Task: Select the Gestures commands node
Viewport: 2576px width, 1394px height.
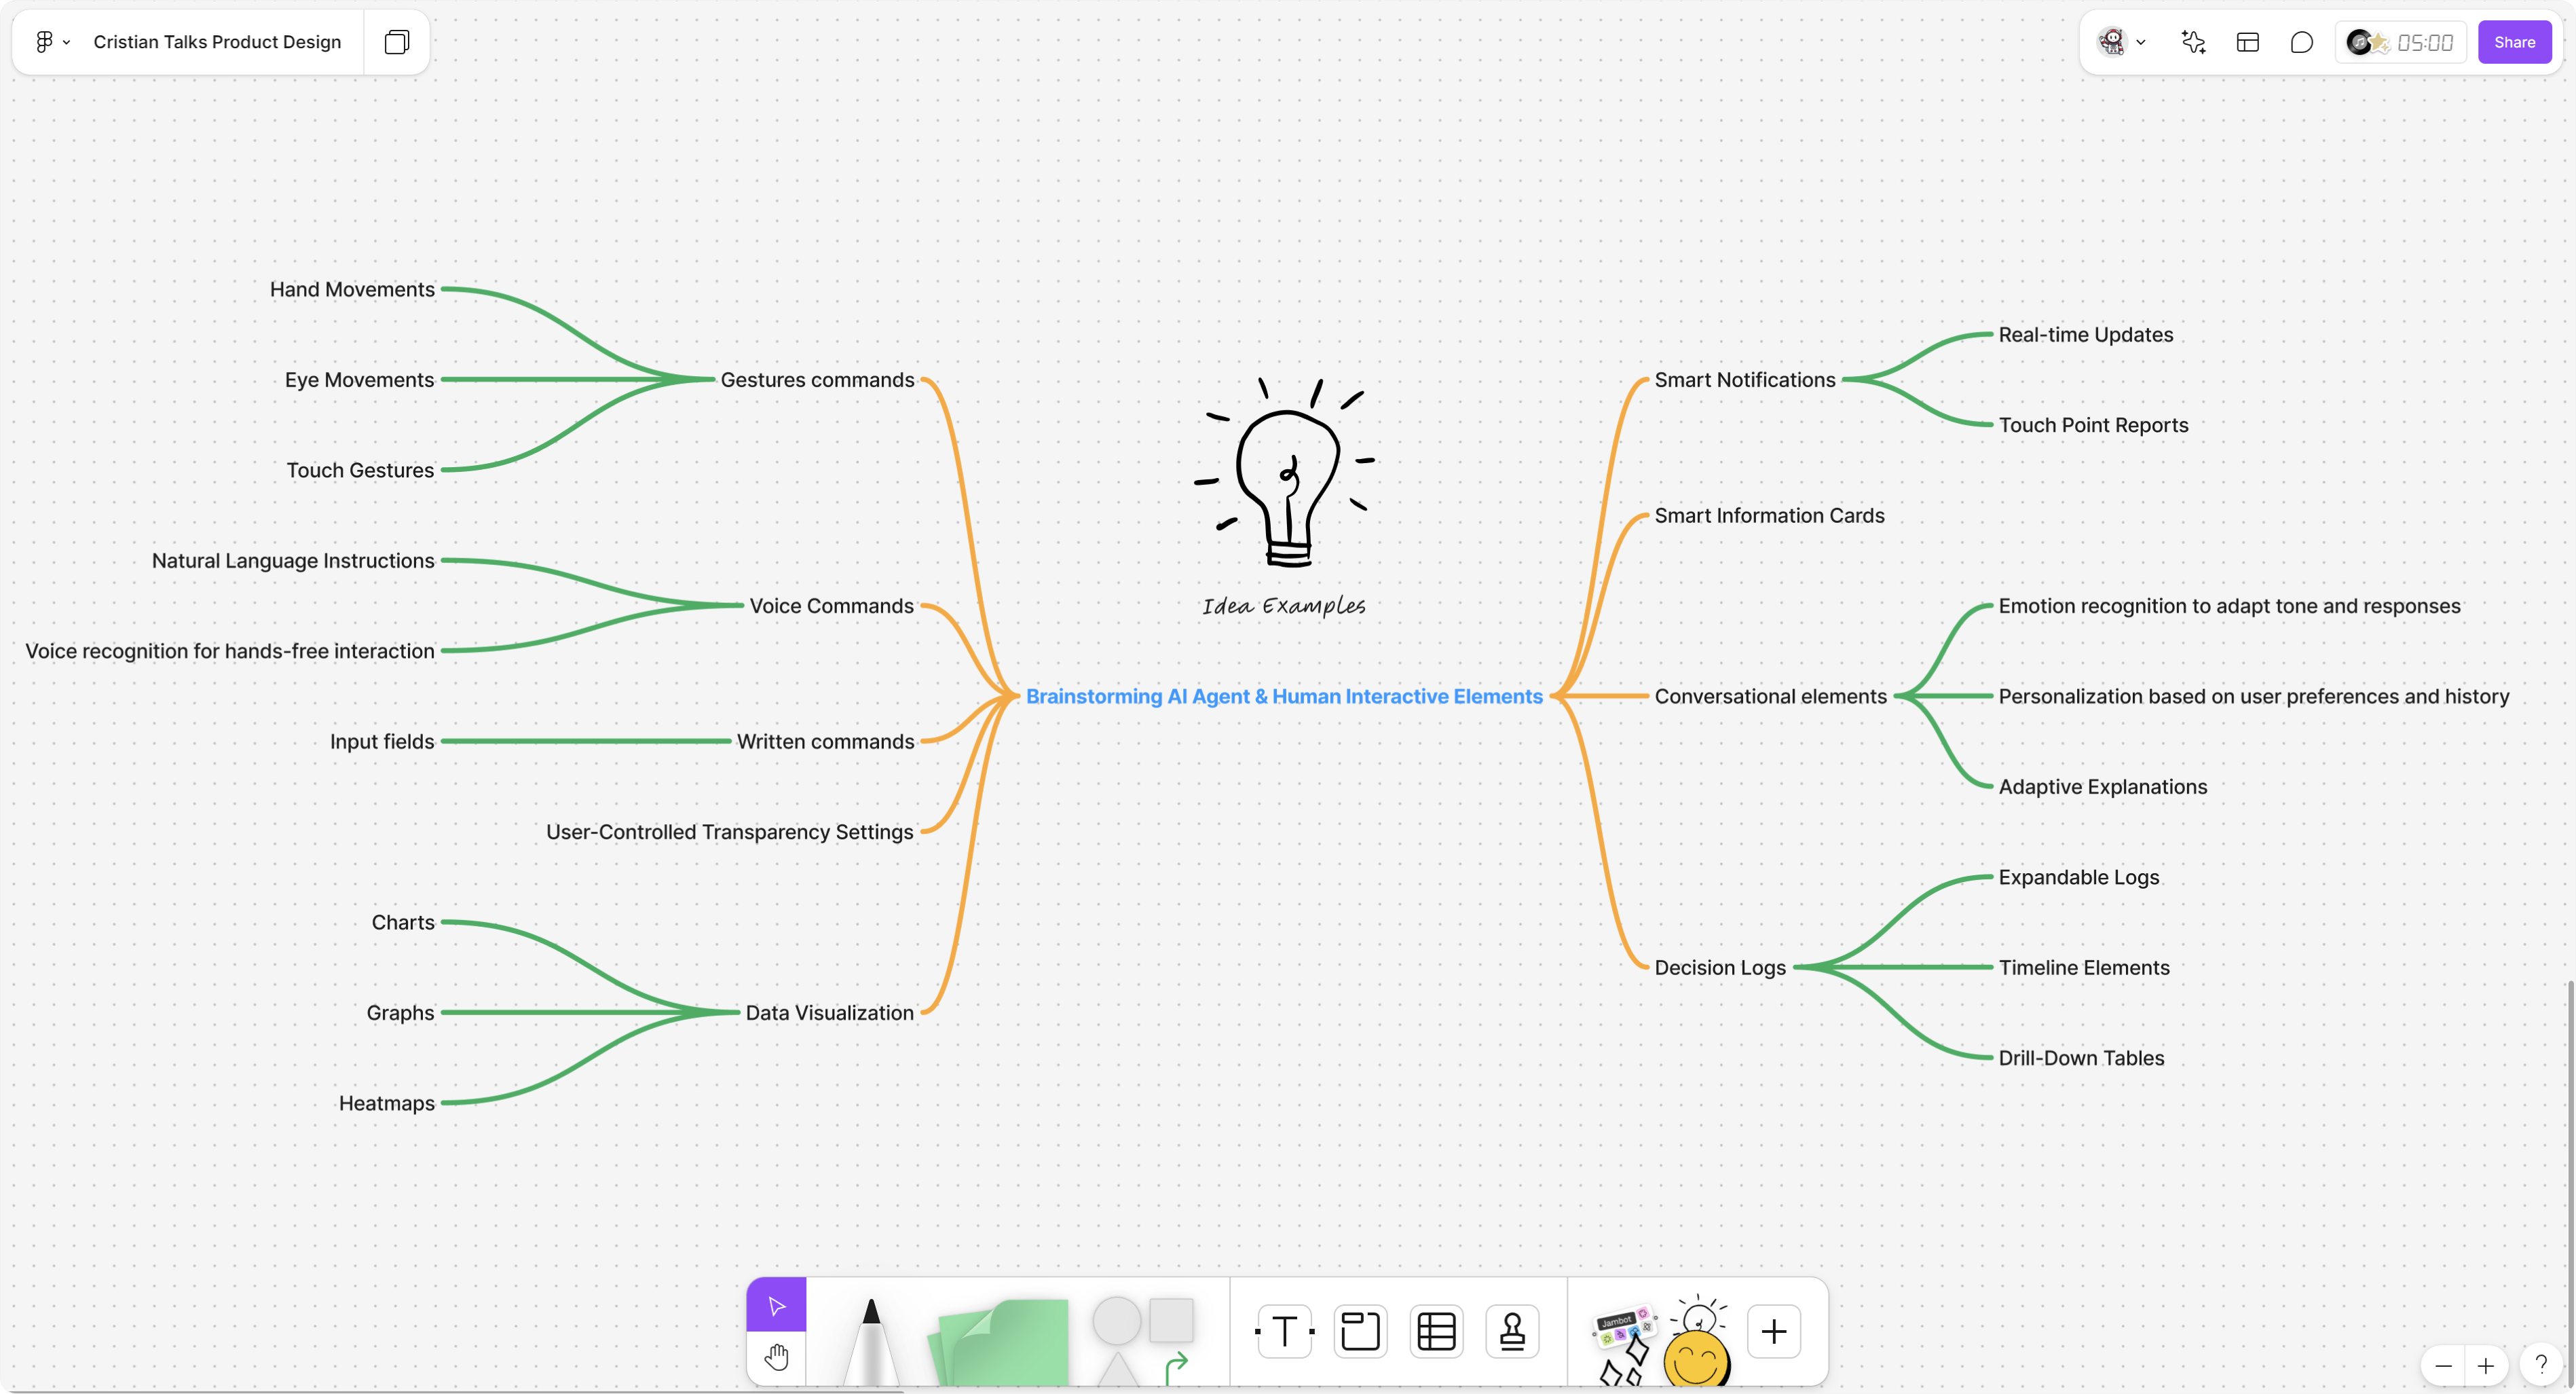Action: pyautogui.click(x=817, y=380)
